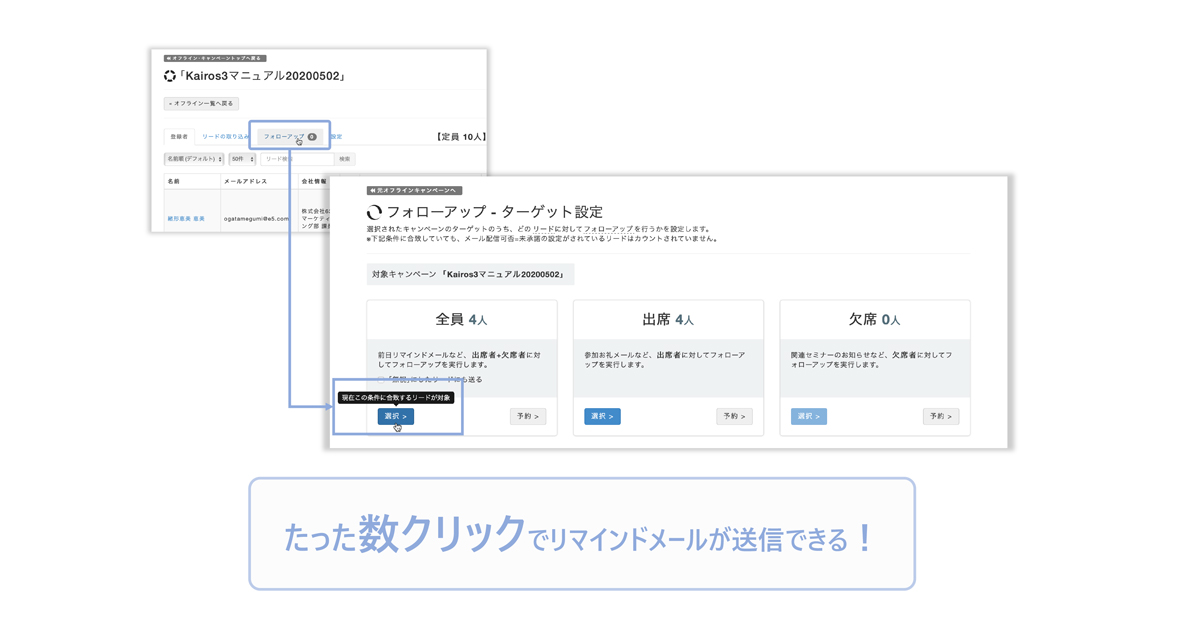Viewport: 1200px width, 630px height.
Task: Click the オフライン一覧へ戻る button
Action: 201,103
